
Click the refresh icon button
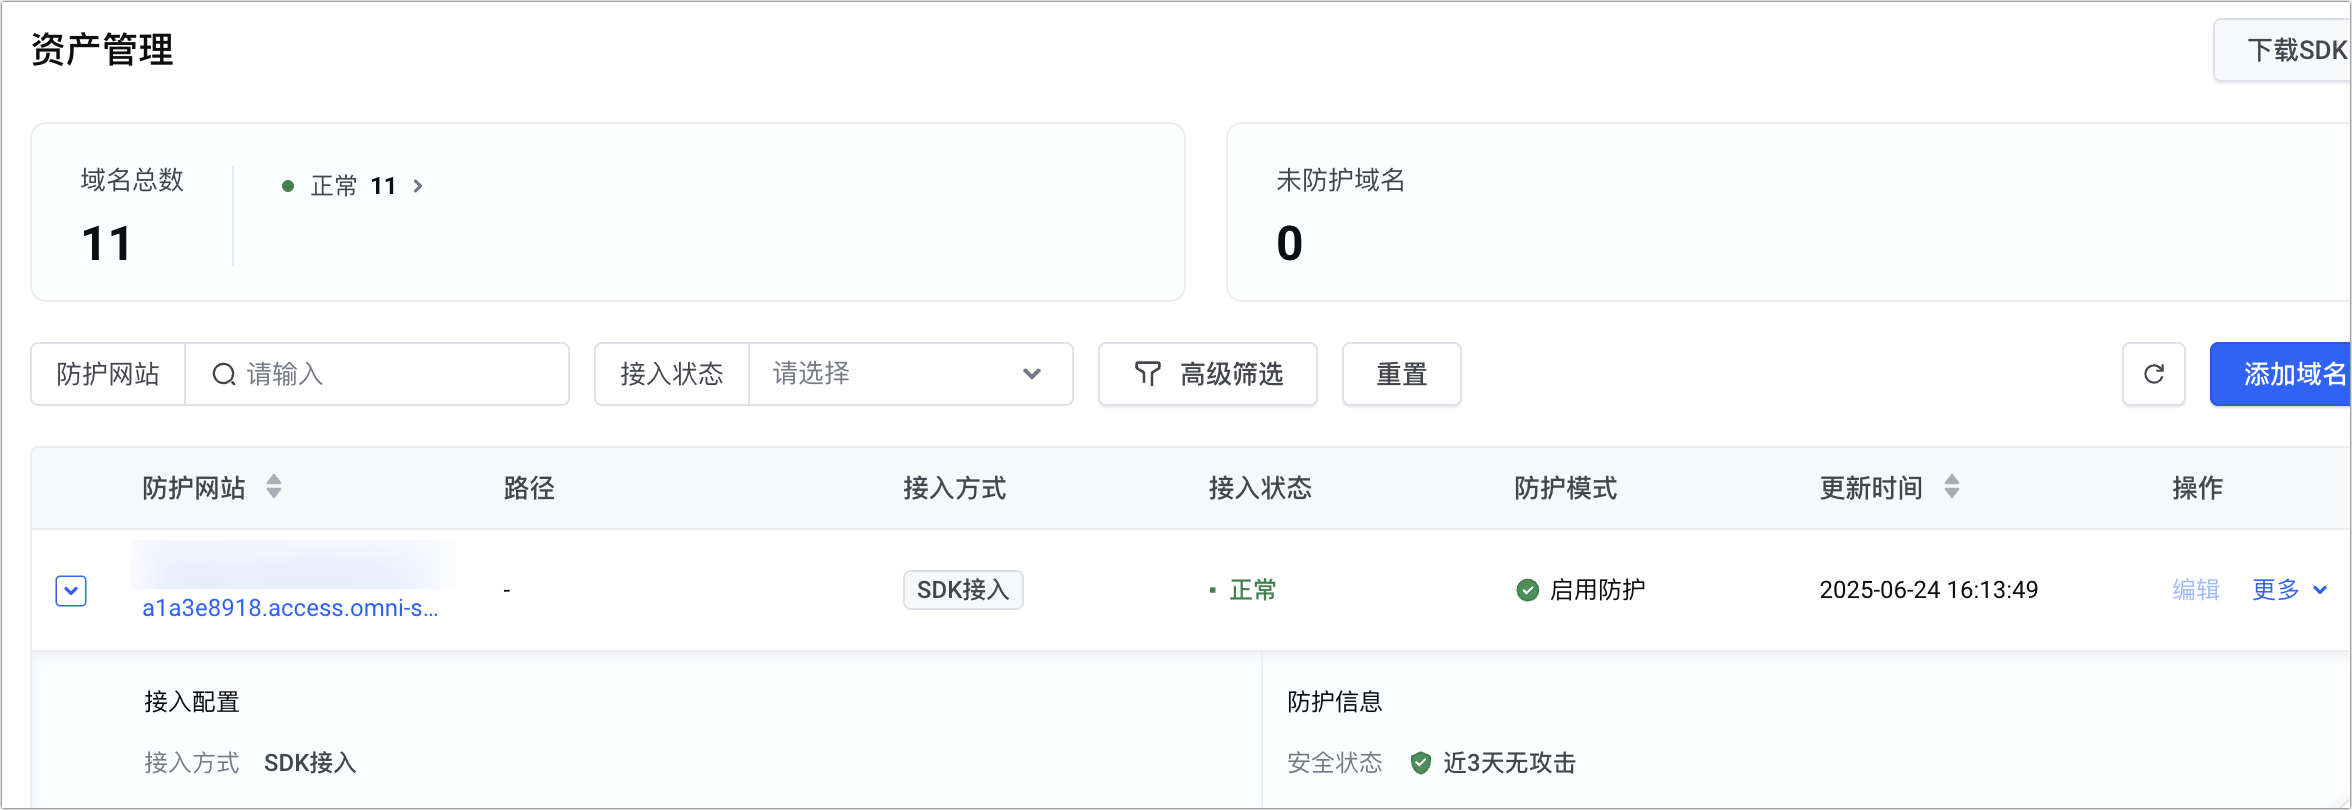click(2153, 374)
